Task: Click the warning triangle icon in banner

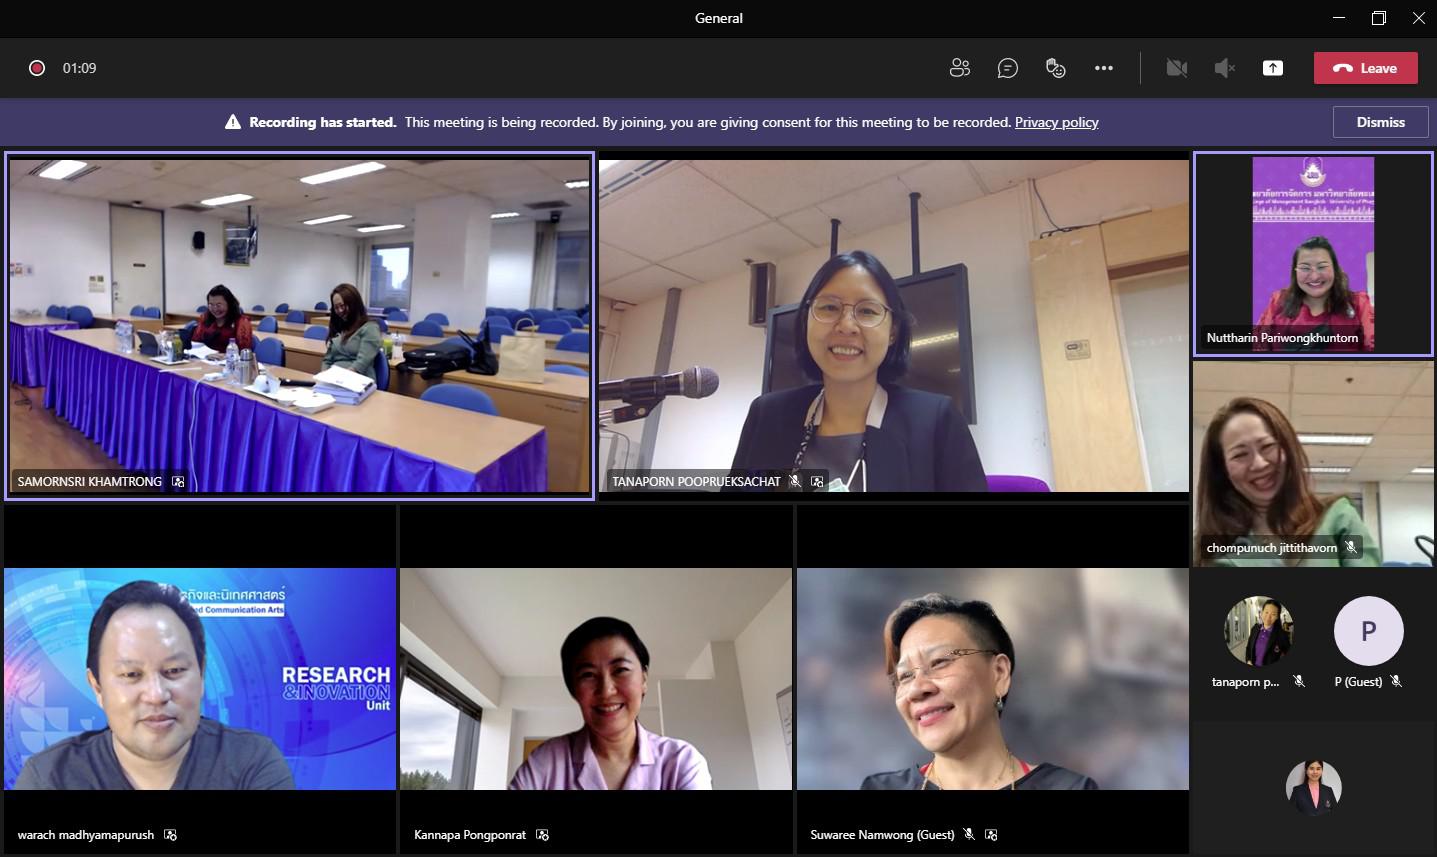Action: click(233, 122)
